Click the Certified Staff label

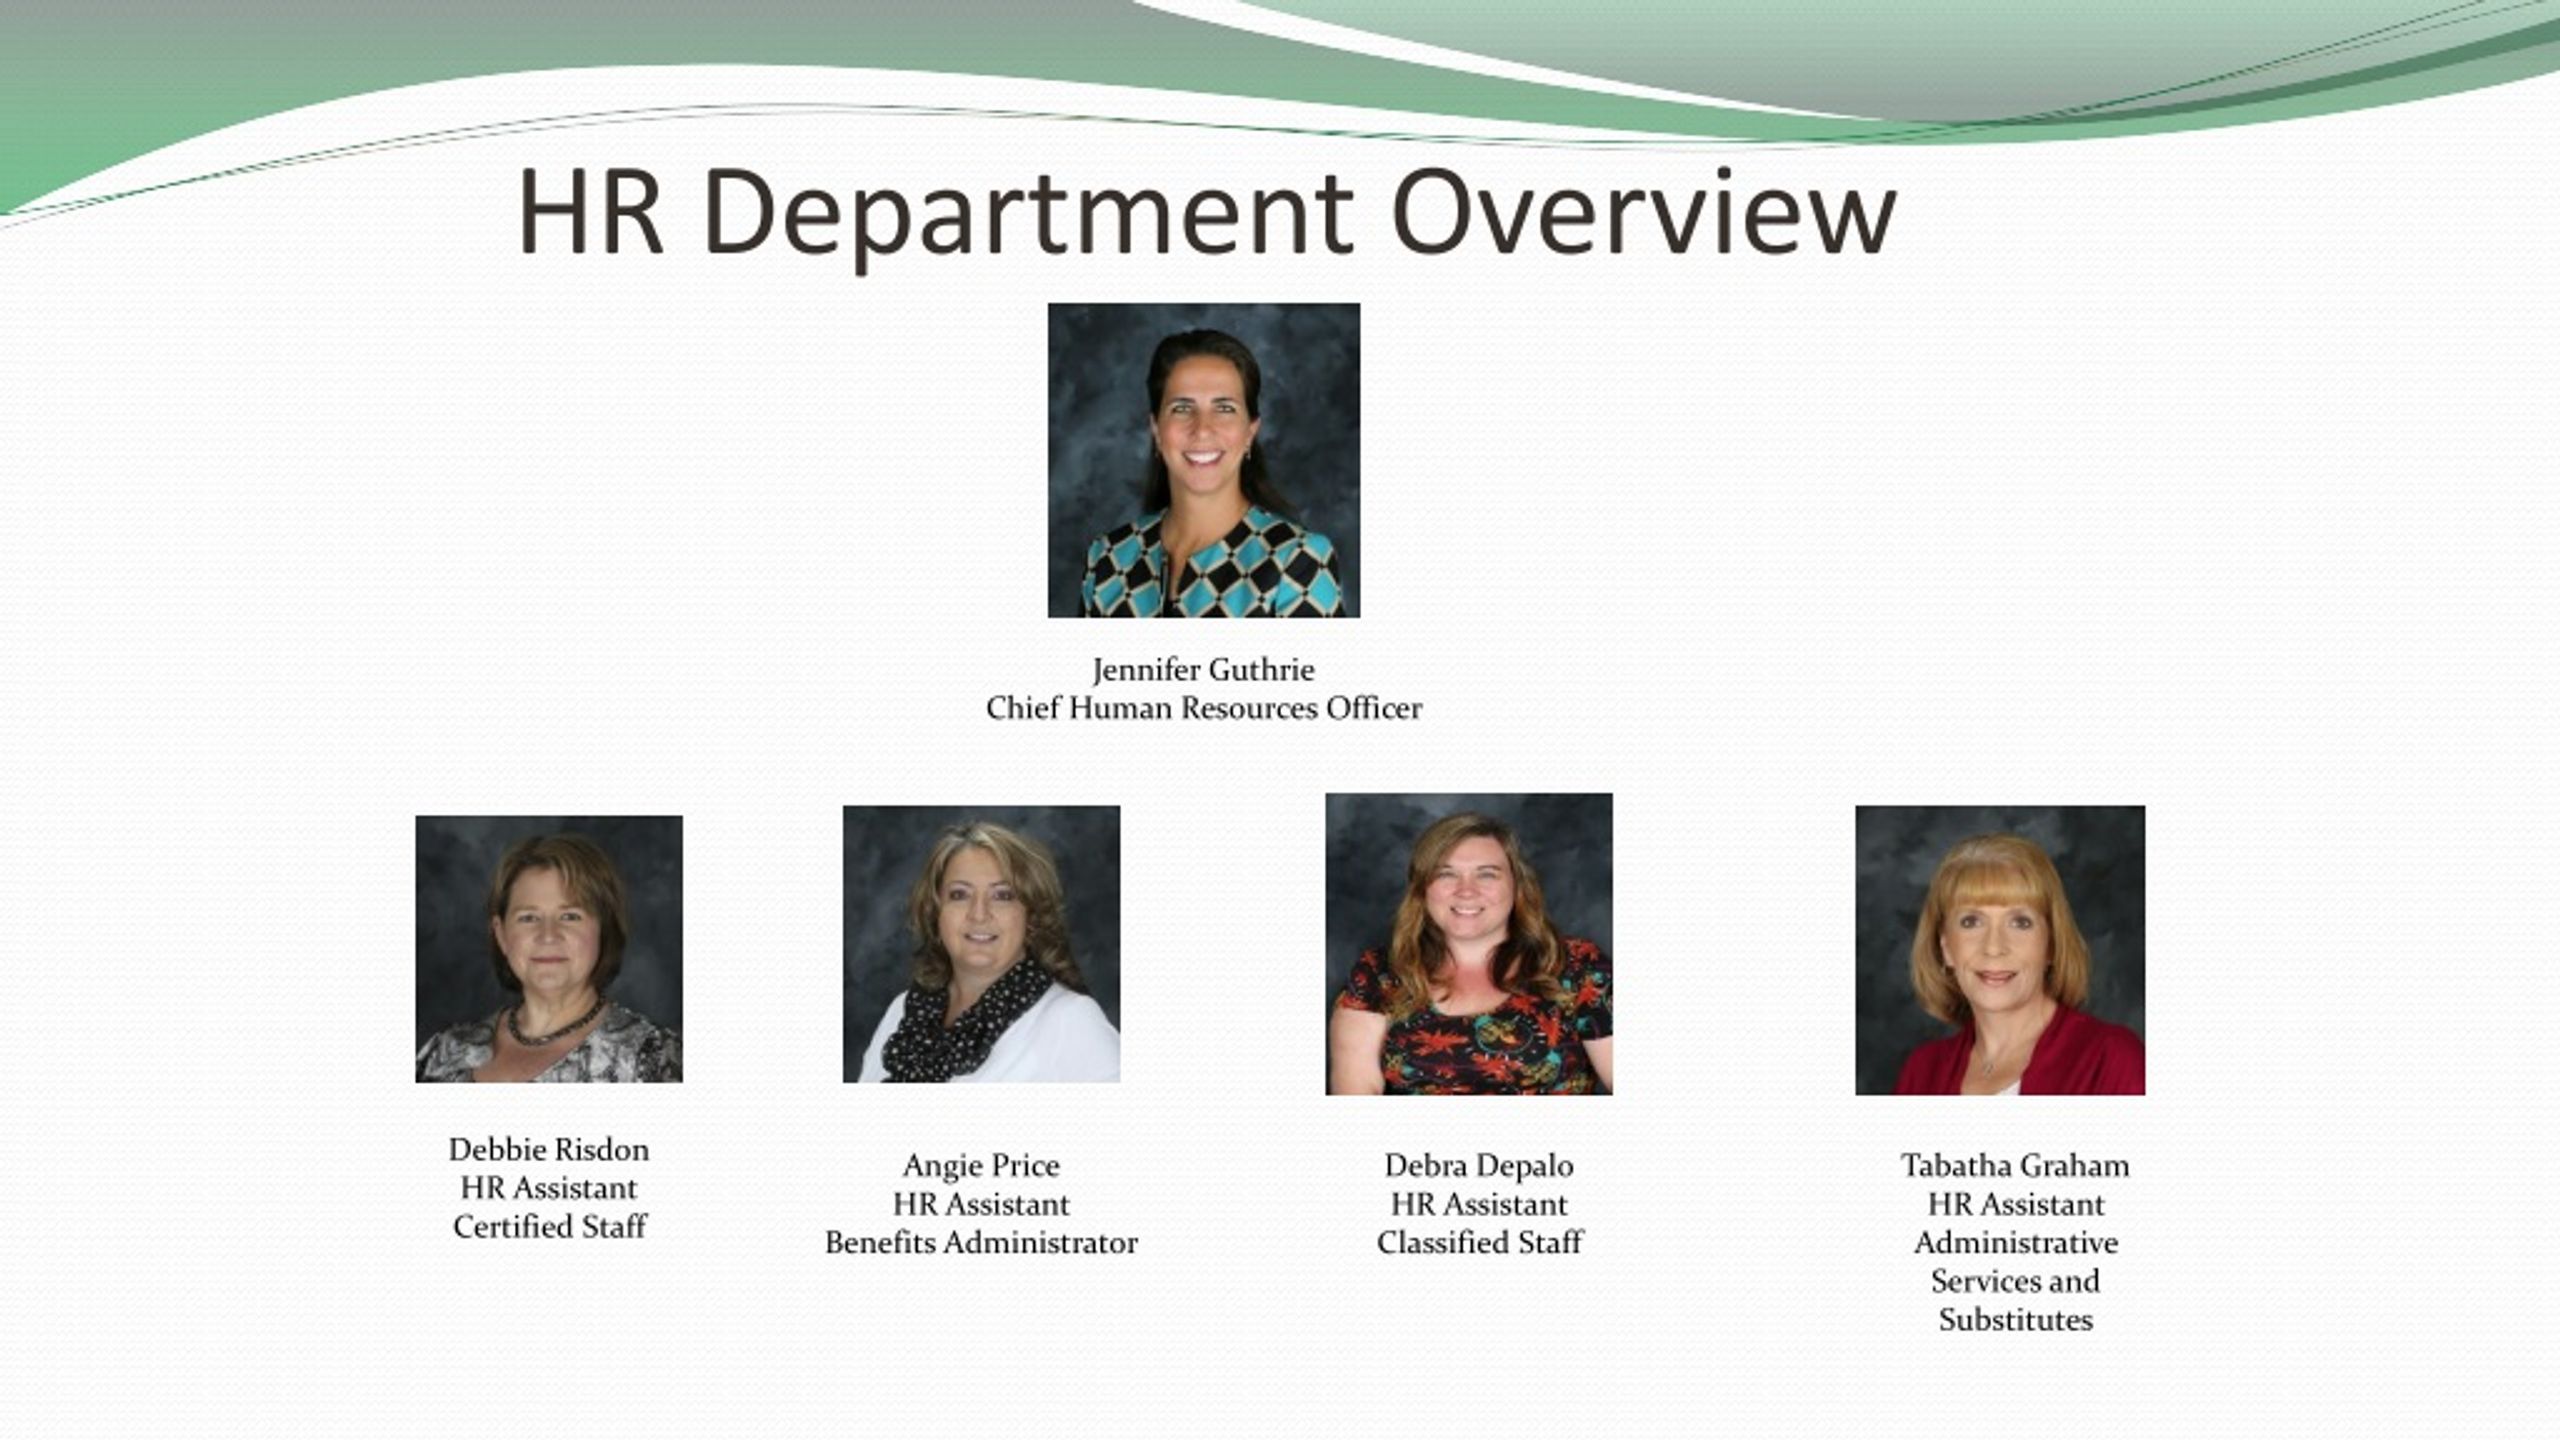[x=549, y=1226]
